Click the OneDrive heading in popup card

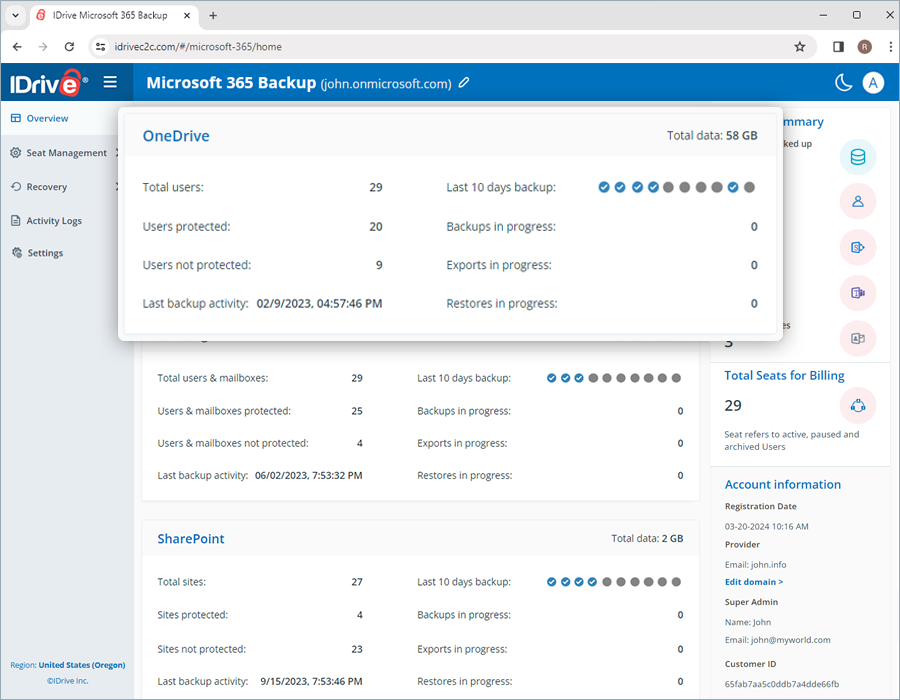point(176,136)
